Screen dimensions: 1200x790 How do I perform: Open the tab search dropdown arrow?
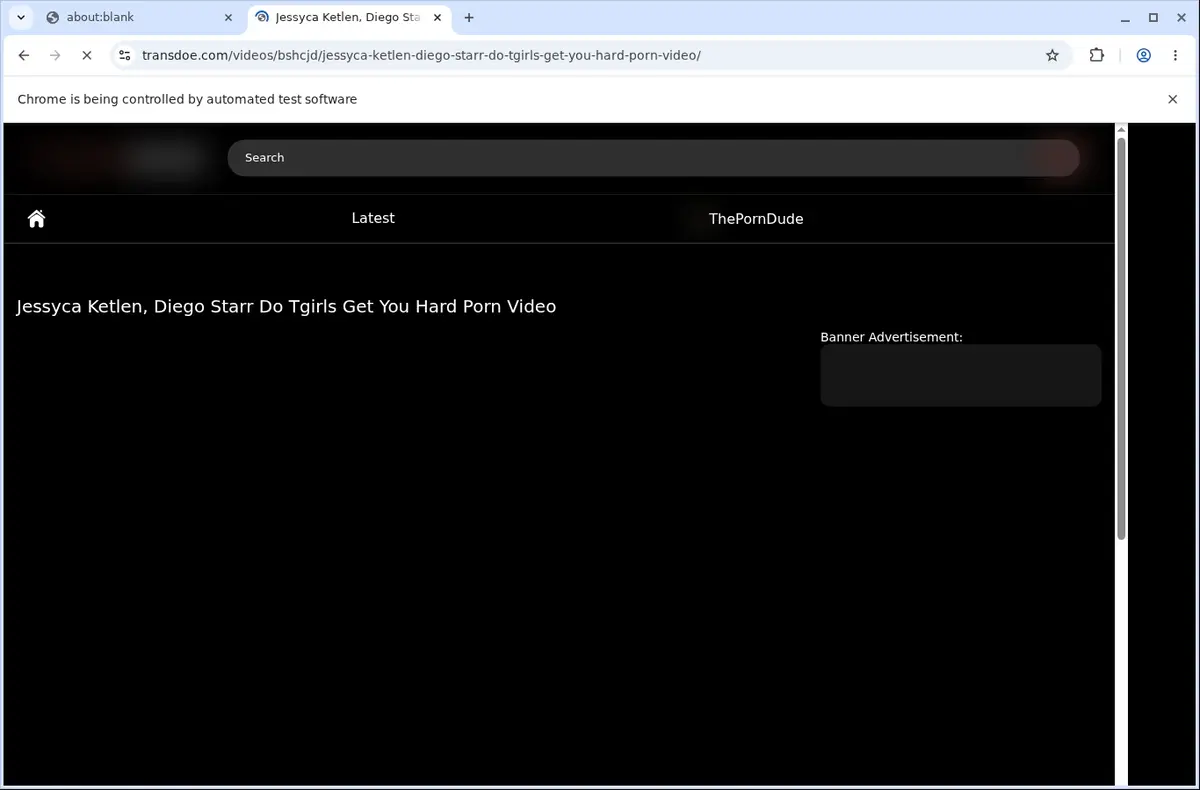[20, 17]
